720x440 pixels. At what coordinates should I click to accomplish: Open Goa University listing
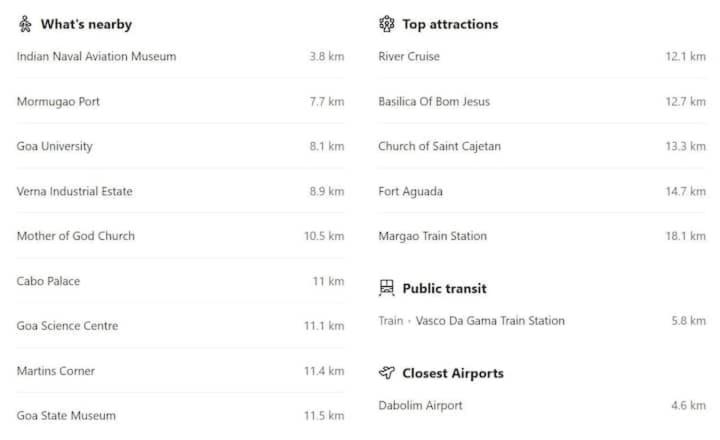point(180,146)
